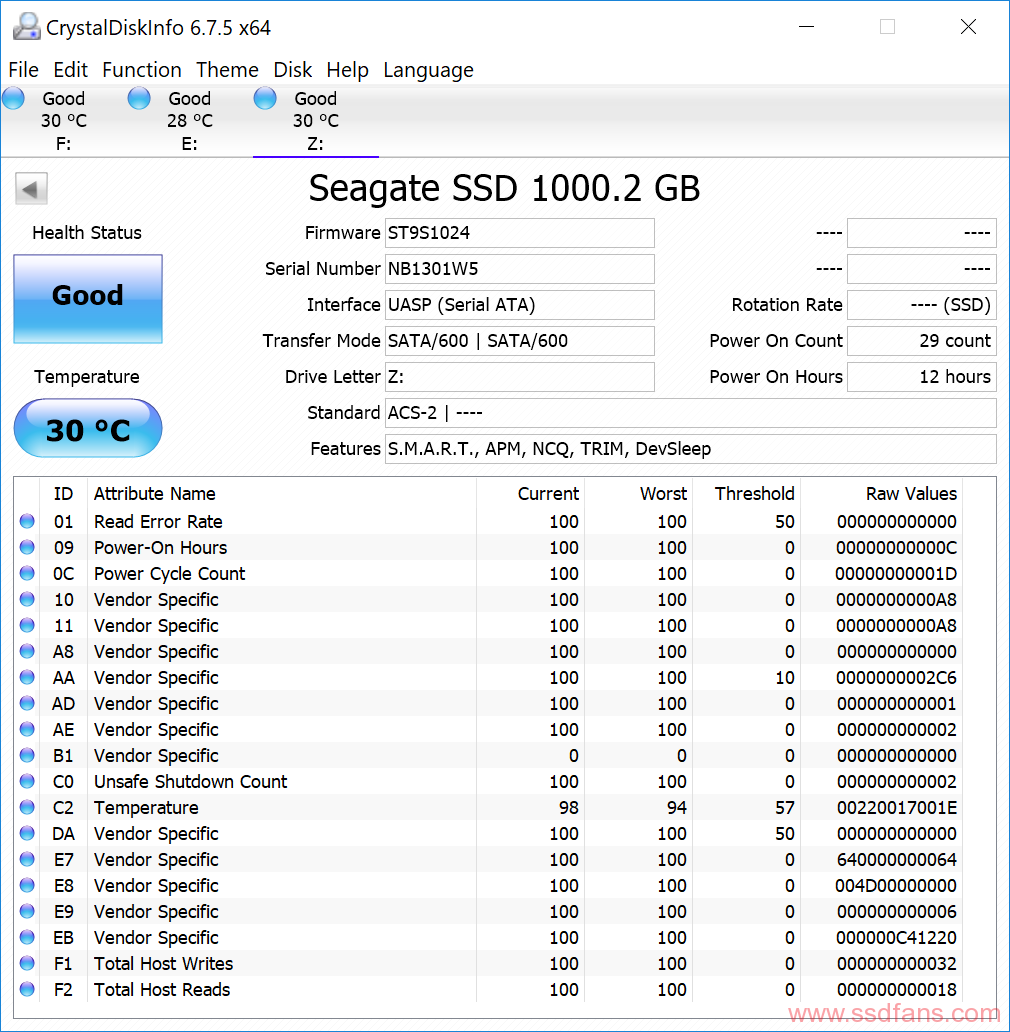Click the status orb for Total Host Writes
The height and width of the screenshot is (1032, 1010).
27,963
